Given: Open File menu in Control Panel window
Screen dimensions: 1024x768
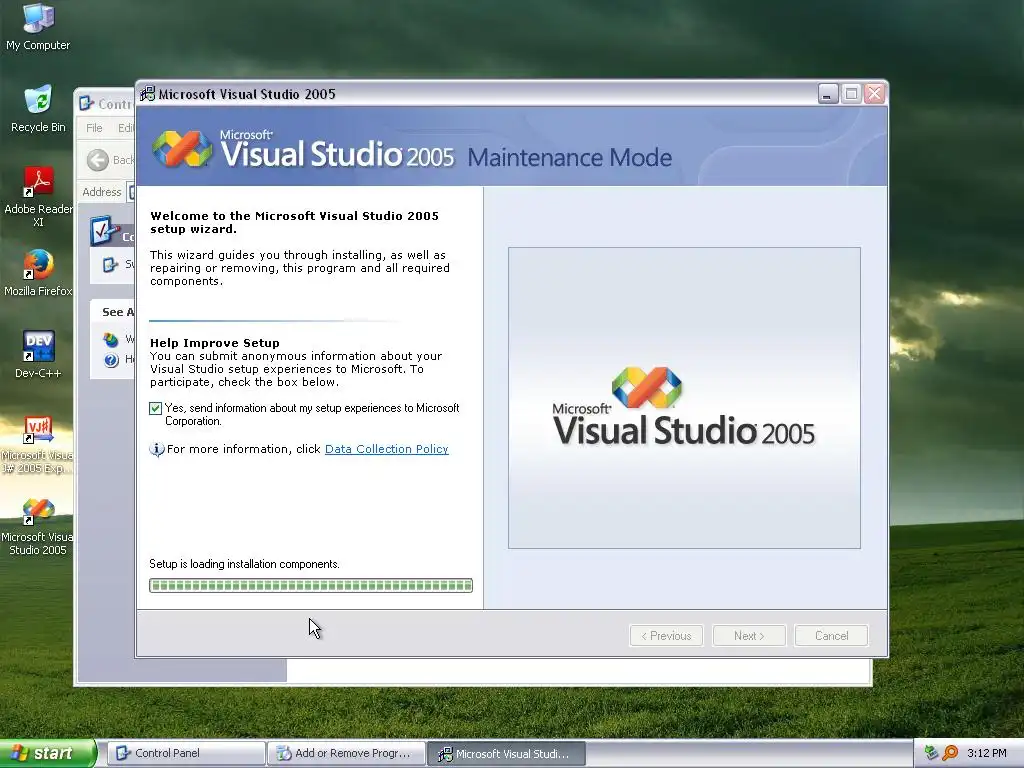Looking at the screenshot, I should coord(95,128).
